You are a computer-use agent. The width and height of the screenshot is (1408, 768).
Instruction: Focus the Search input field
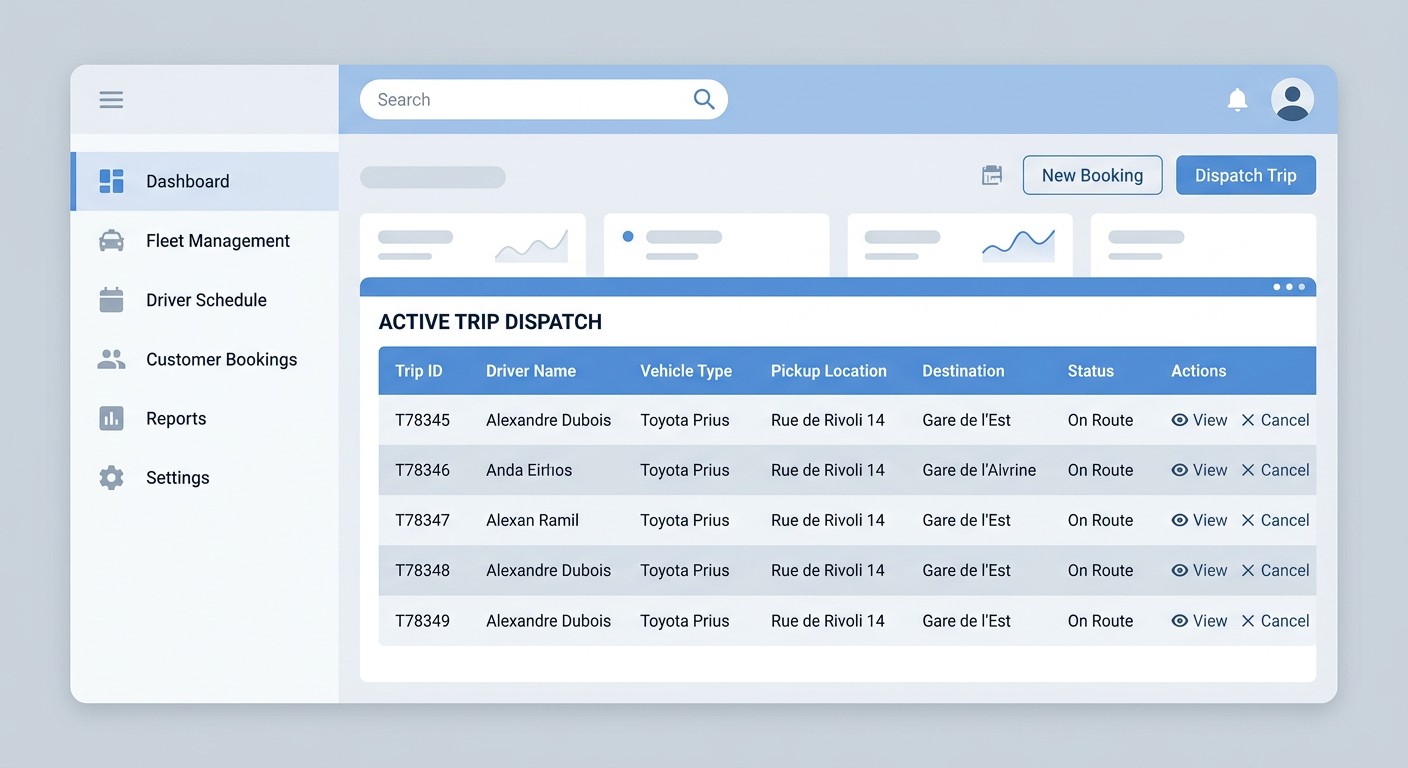pos(543,99)
